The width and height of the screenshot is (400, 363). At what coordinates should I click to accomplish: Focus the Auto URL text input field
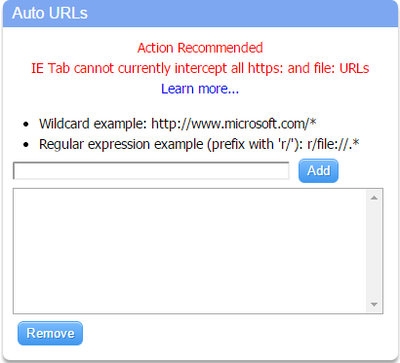click(x=151, y=171)
